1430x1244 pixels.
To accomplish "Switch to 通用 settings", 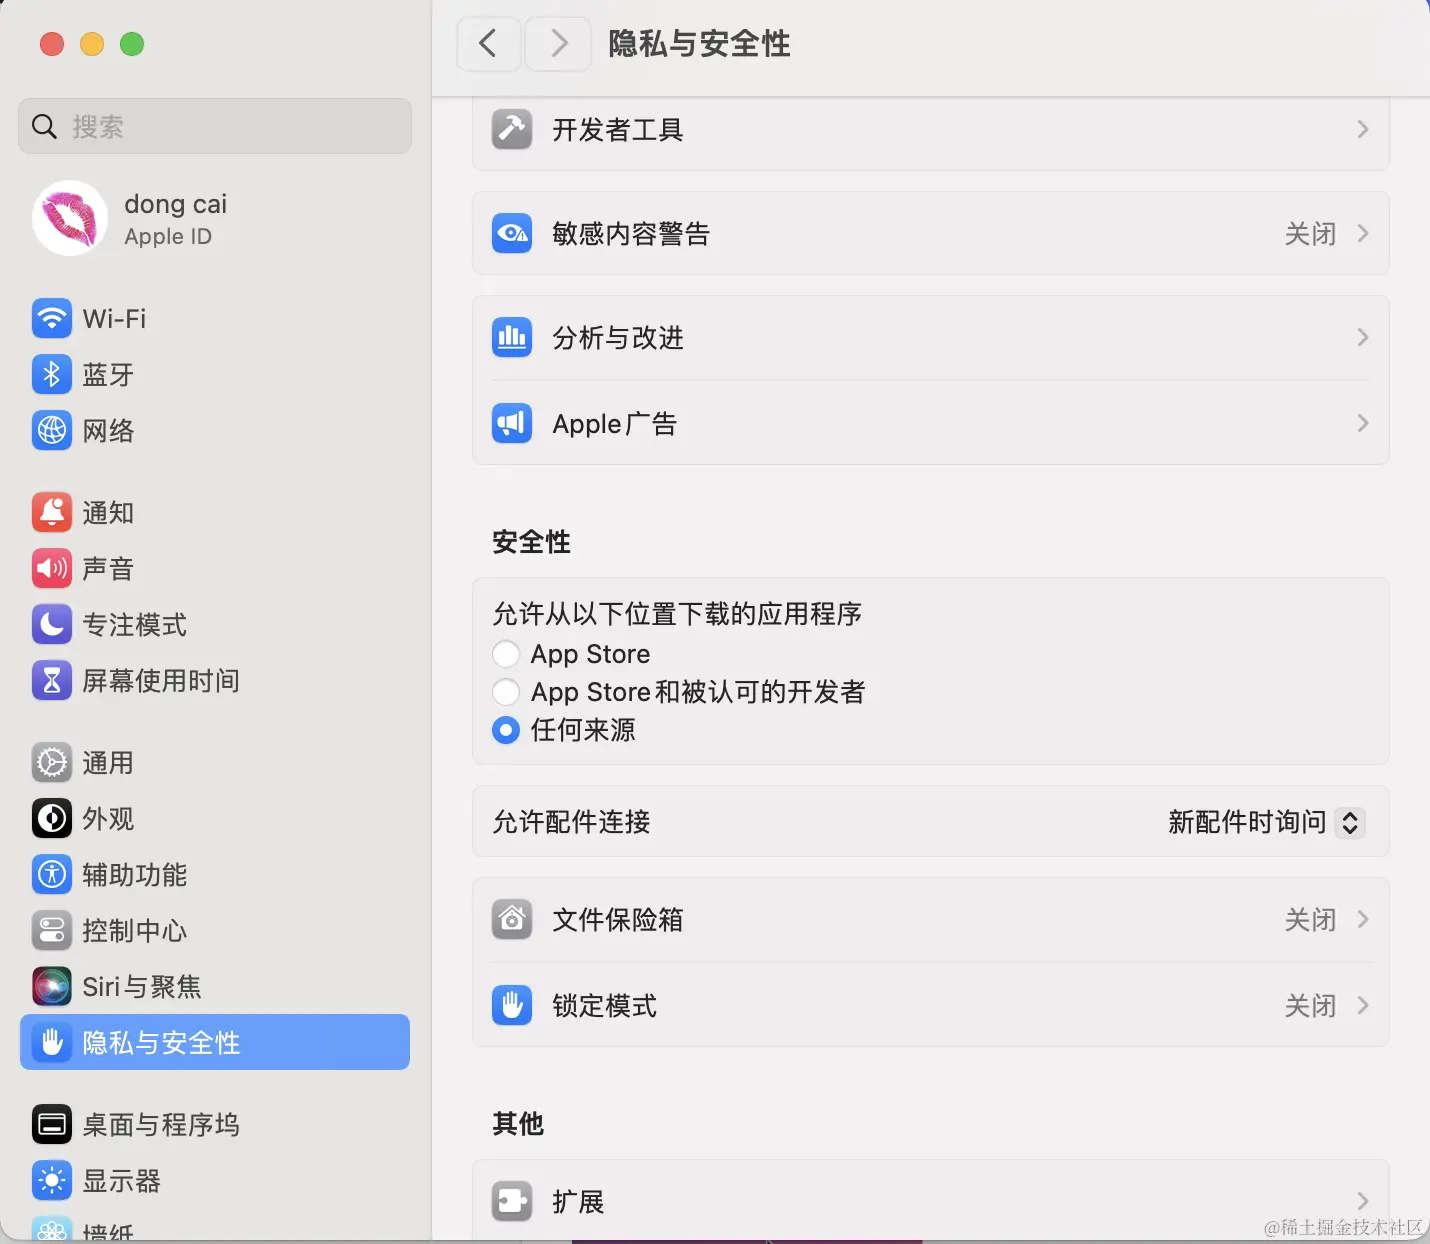I will click(107, 762).
